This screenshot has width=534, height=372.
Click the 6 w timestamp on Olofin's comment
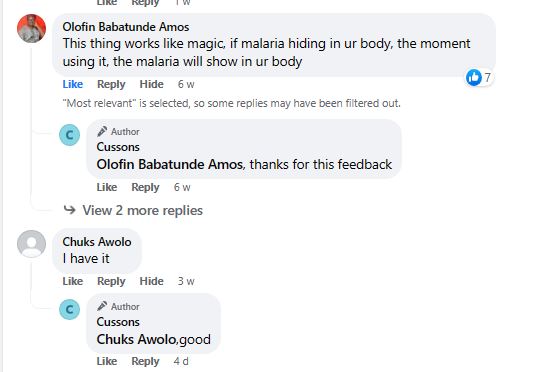click(186, 84)
